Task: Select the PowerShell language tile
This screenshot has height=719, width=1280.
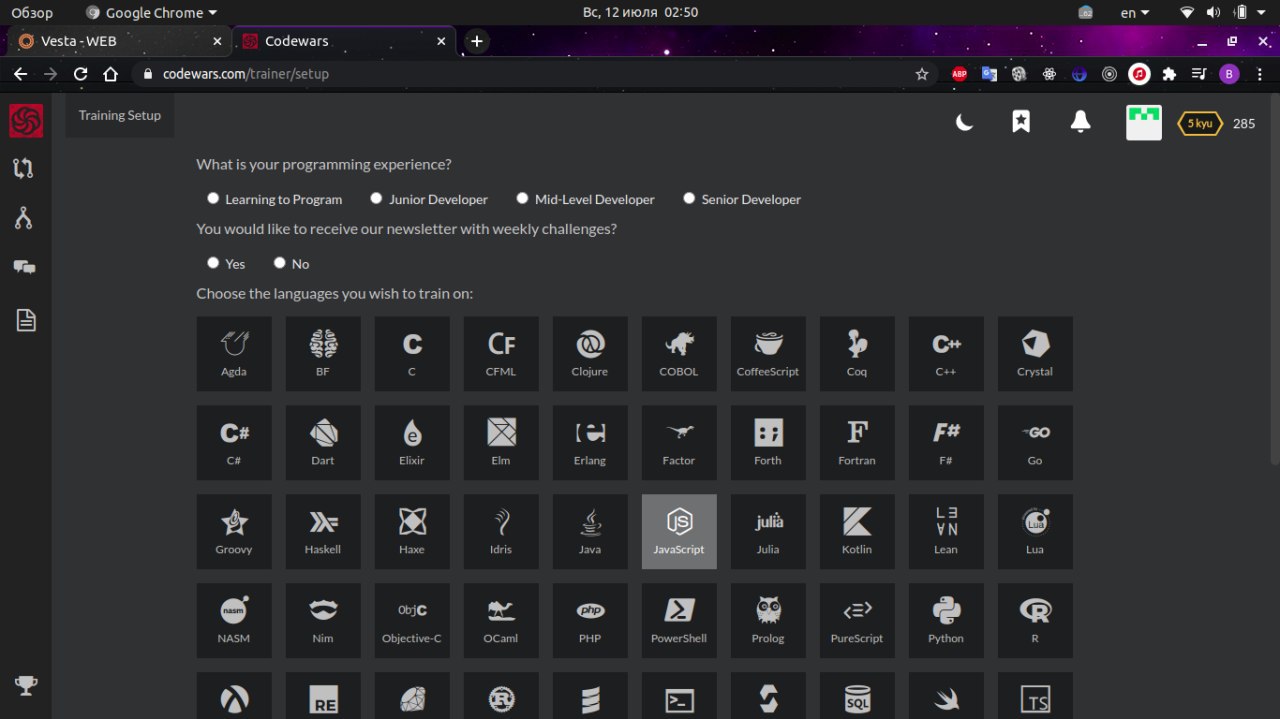Action: point(679,621)
